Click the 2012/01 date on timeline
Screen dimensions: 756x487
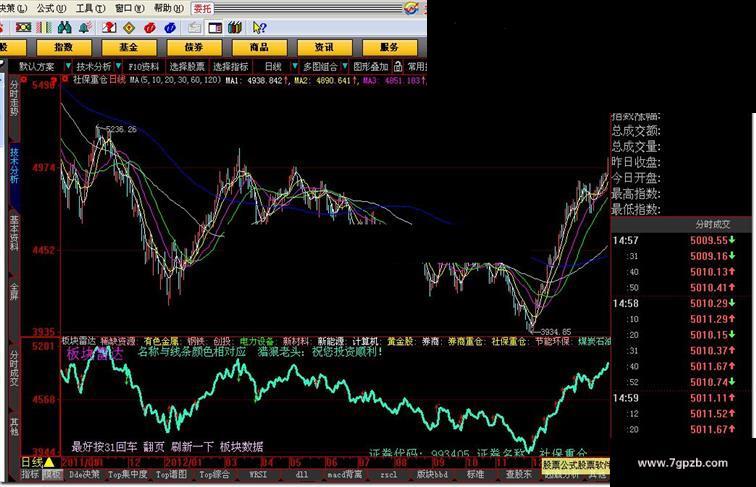point(185,462)
